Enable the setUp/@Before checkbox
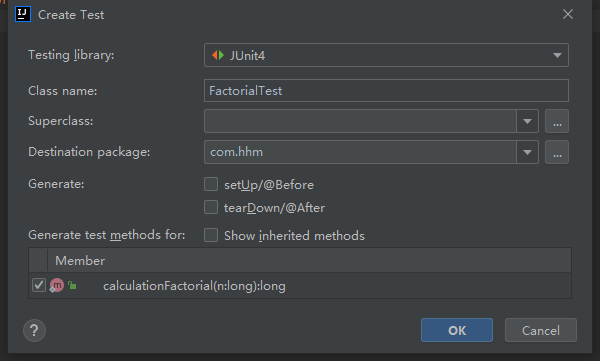The image size is (600, 361). (211, 184)
